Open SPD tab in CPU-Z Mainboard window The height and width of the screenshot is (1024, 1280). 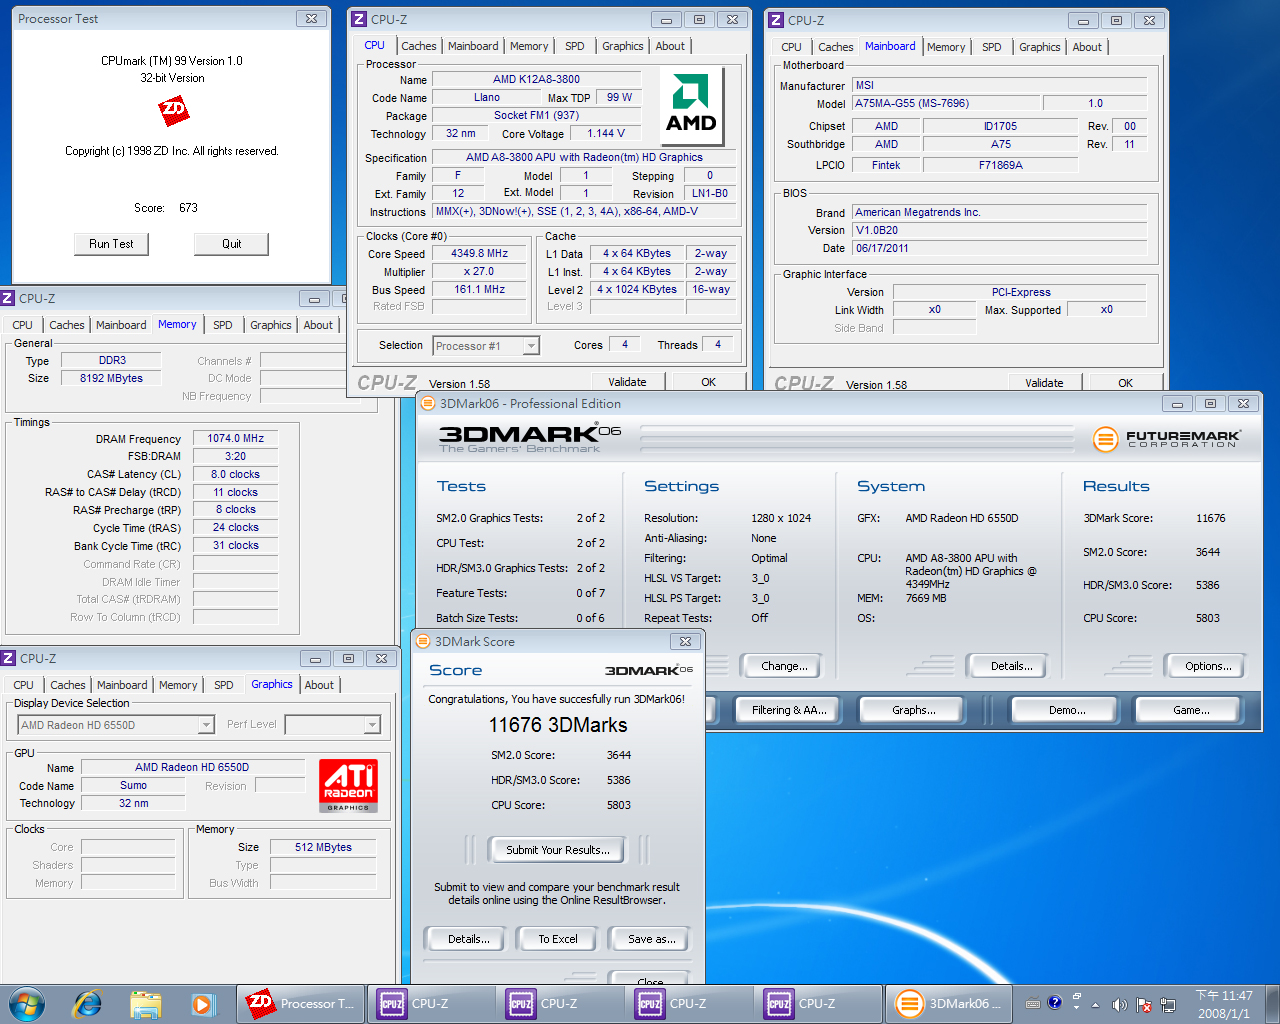pyautogui.click(x=991, y=47)
